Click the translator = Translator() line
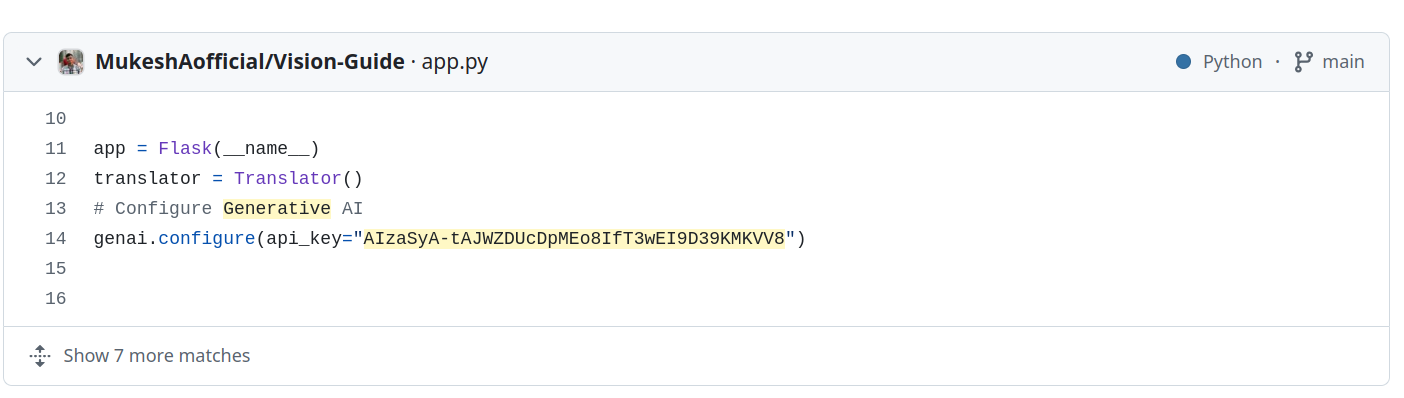1404x398 pixels. [228, 179]
